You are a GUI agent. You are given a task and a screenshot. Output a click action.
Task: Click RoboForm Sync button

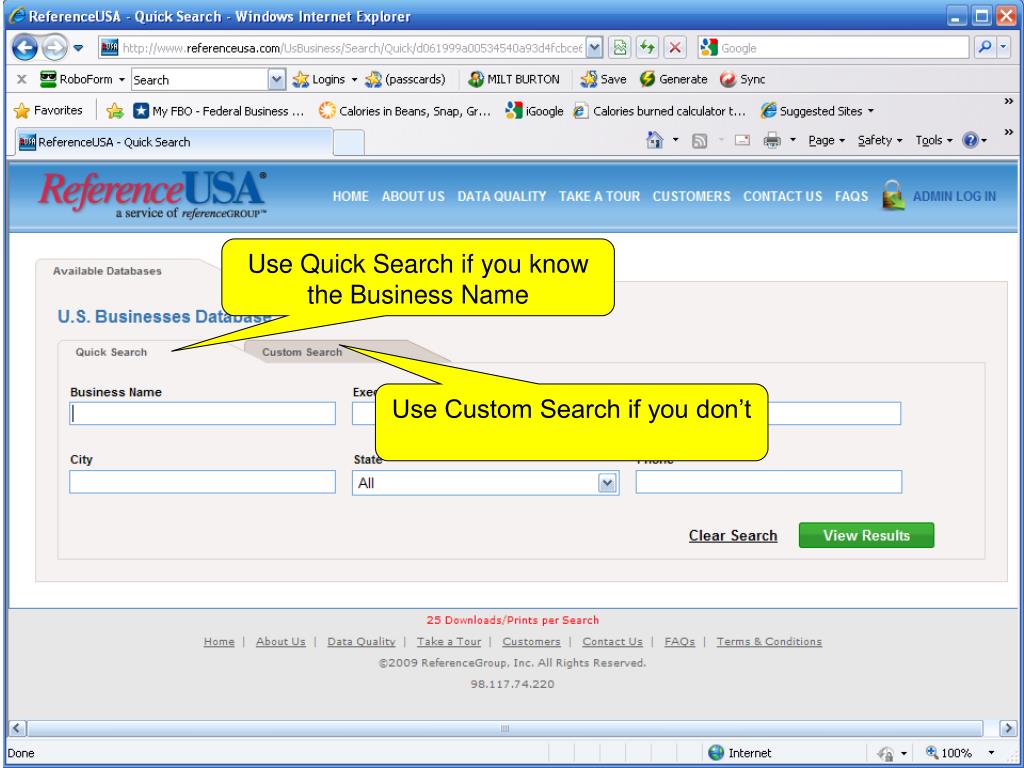coord(743,79)
